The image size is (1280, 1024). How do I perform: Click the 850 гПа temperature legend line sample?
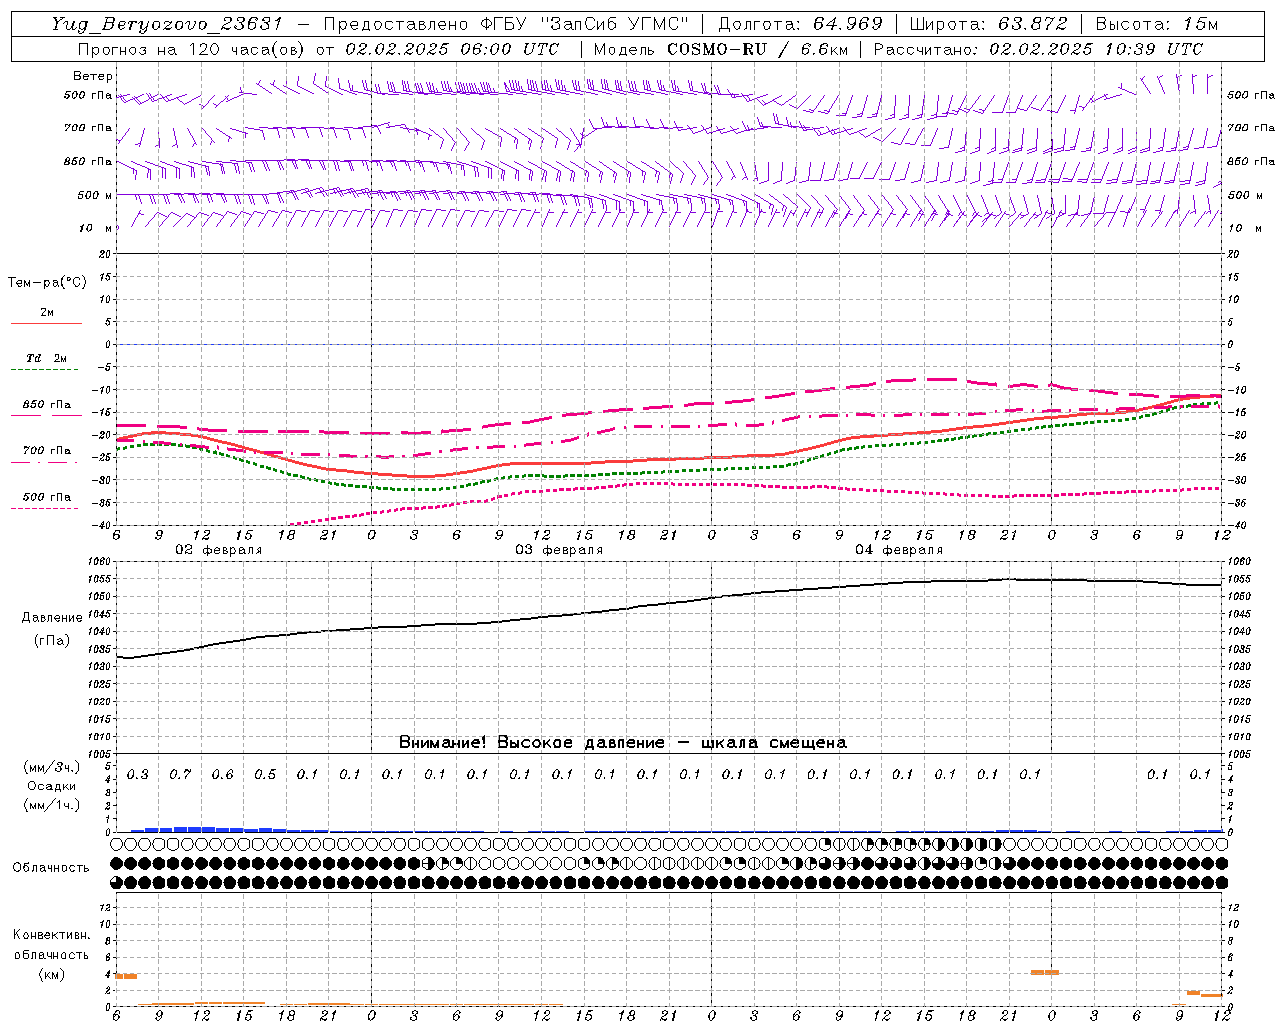tap(45, 414)
